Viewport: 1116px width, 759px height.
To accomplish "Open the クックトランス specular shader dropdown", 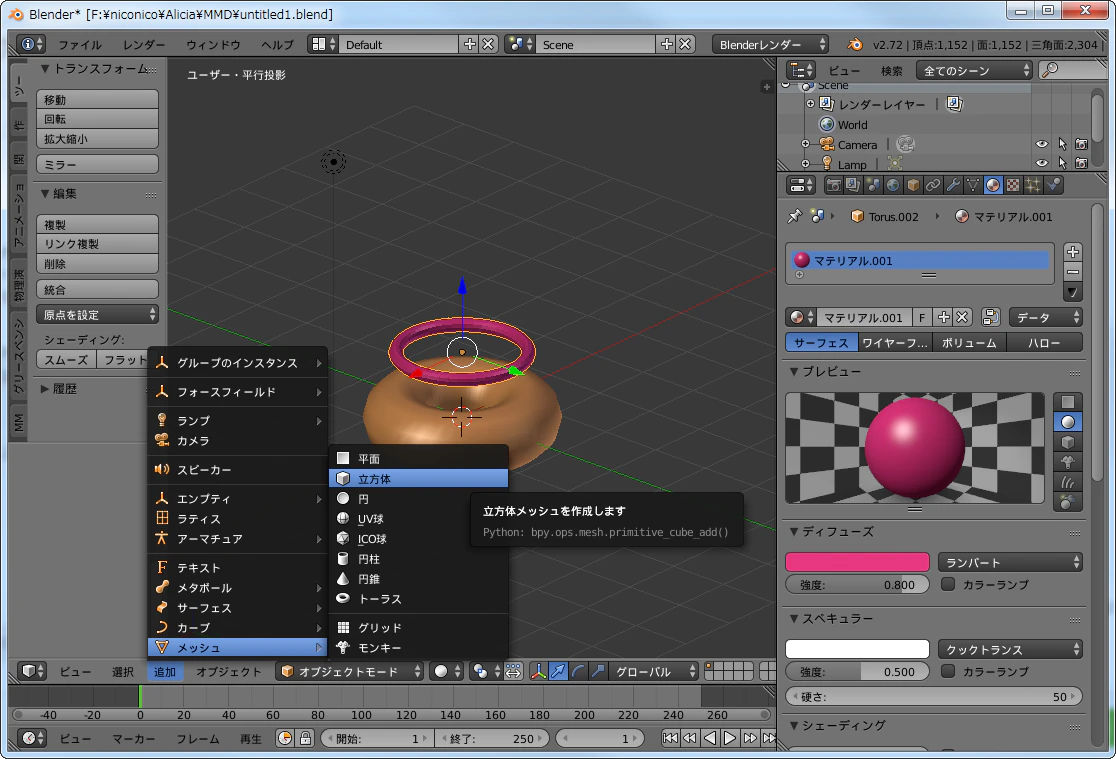I will coord(1010,649).
